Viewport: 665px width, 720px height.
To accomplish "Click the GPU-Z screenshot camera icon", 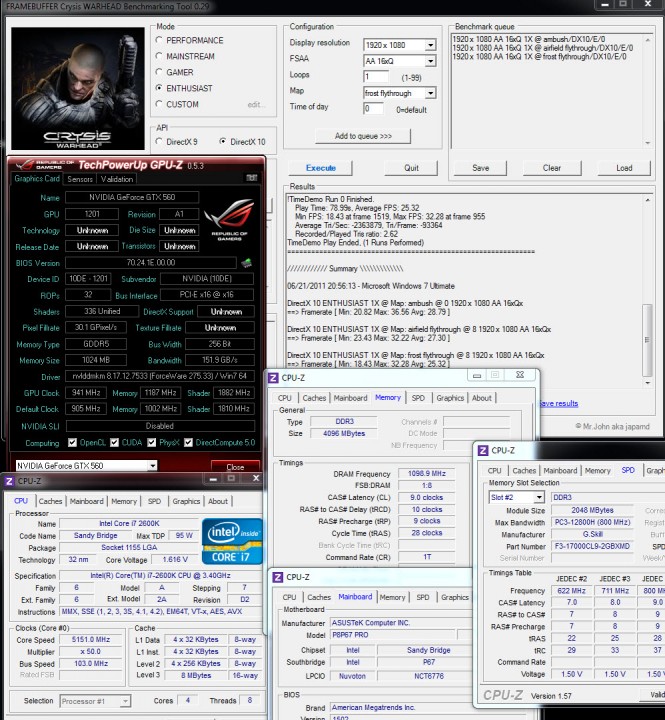I will tap(251, 178).
